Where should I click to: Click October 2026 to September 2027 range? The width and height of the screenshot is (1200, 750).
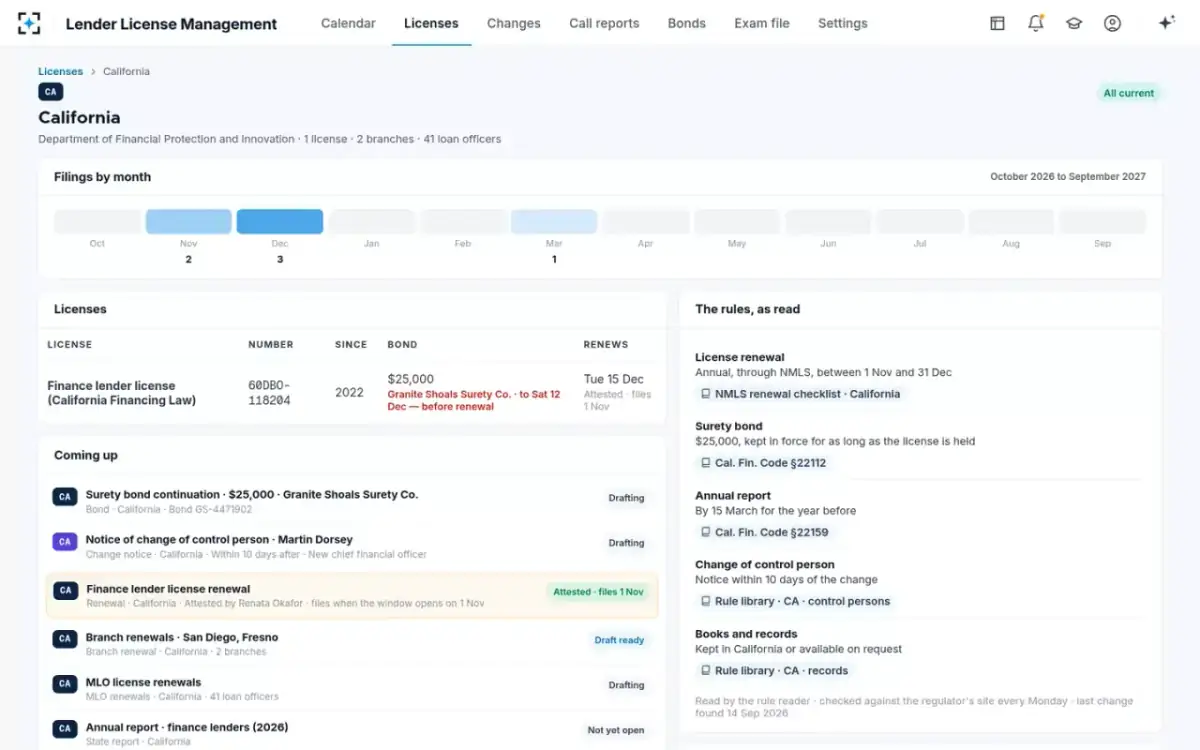pos(1068,176)
